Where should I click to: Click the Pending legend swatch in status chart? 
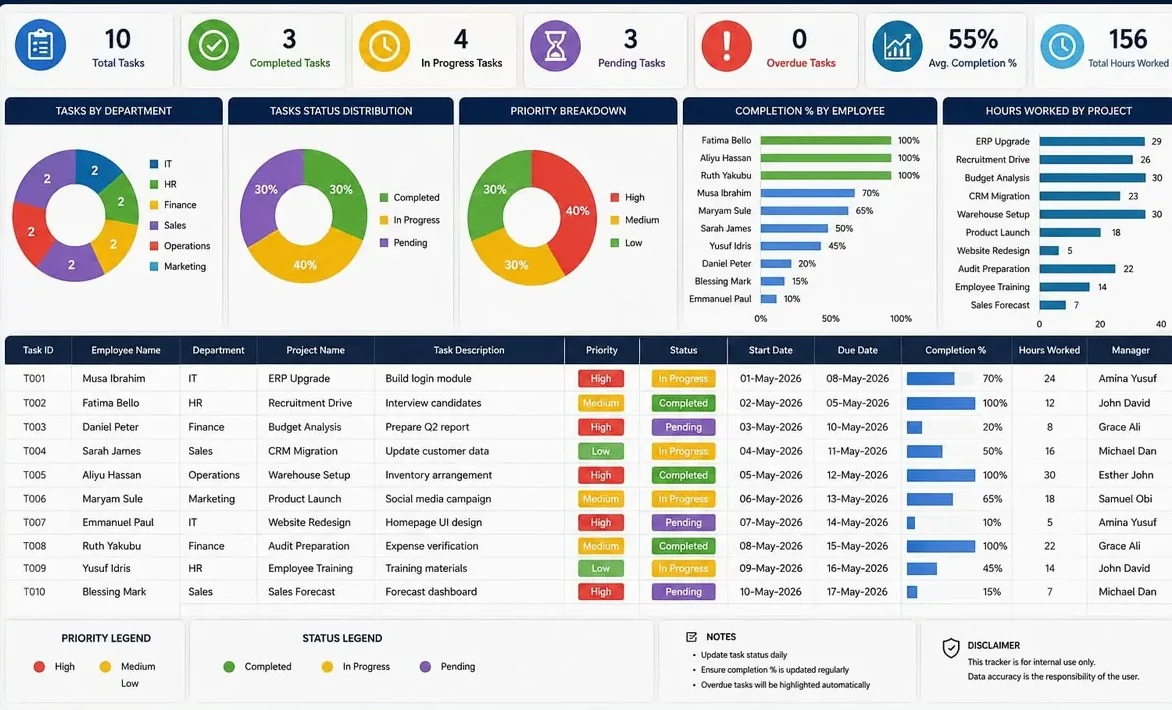(384, 243)
